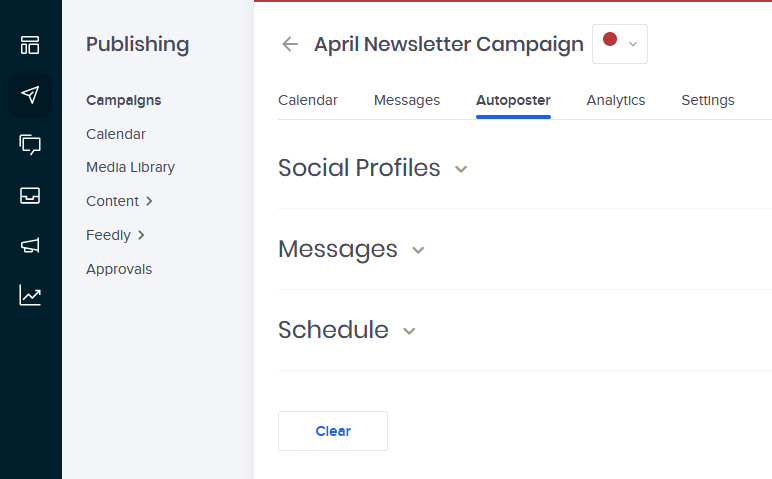
Task: Go back using the left arrow
Action: (290, 44)
